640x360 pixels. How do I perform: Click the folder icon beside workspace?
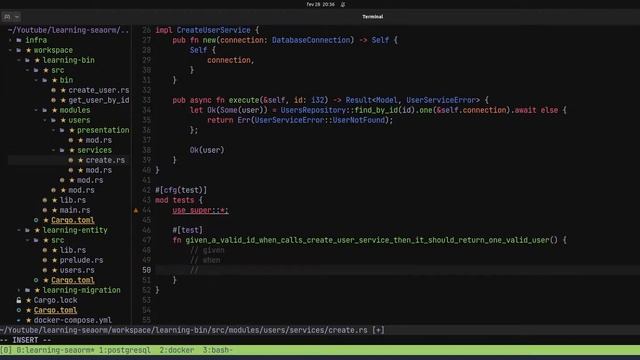(x=19, y=50)
